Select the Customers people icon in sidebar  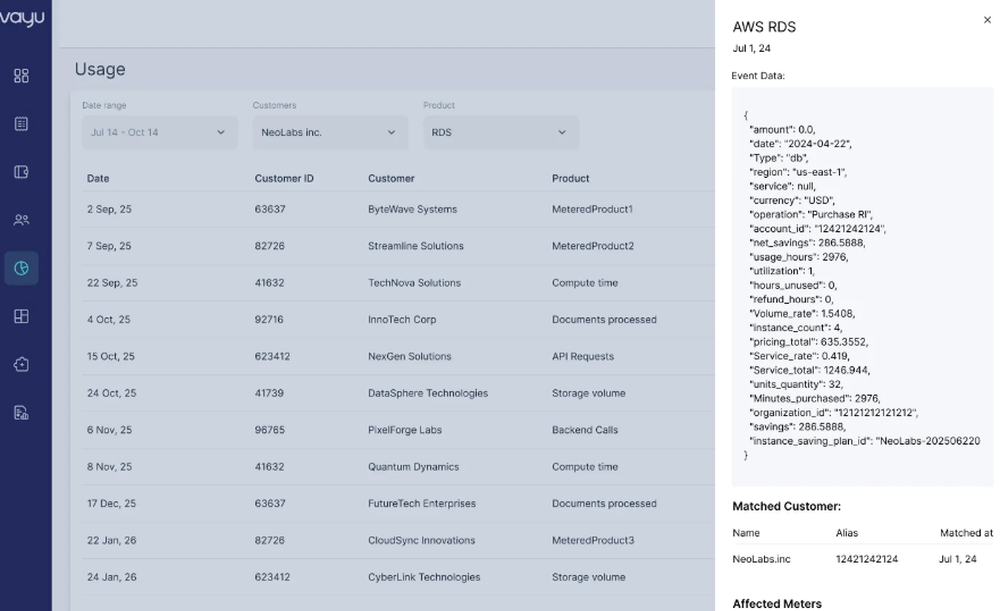point(22,219)
